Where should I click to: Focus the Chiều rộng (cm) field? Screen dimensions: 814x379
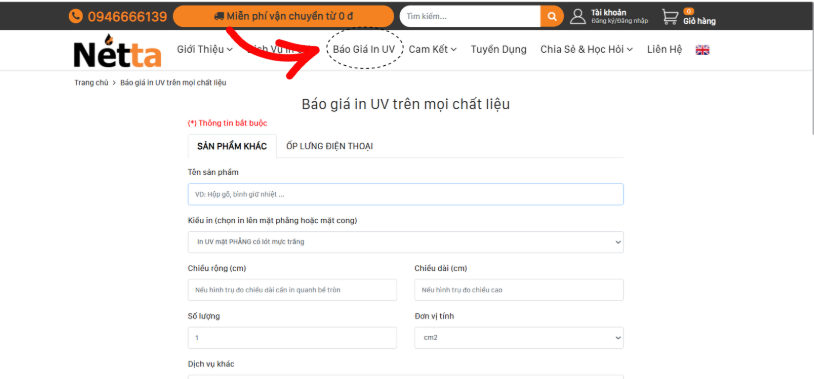click(292, 290)
